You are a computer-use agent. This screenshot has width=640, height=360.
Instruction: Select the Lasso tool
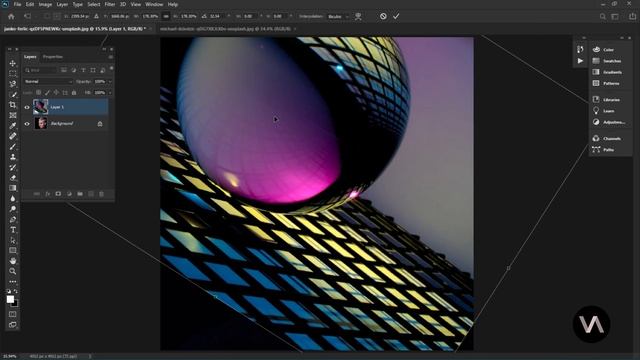13,84
